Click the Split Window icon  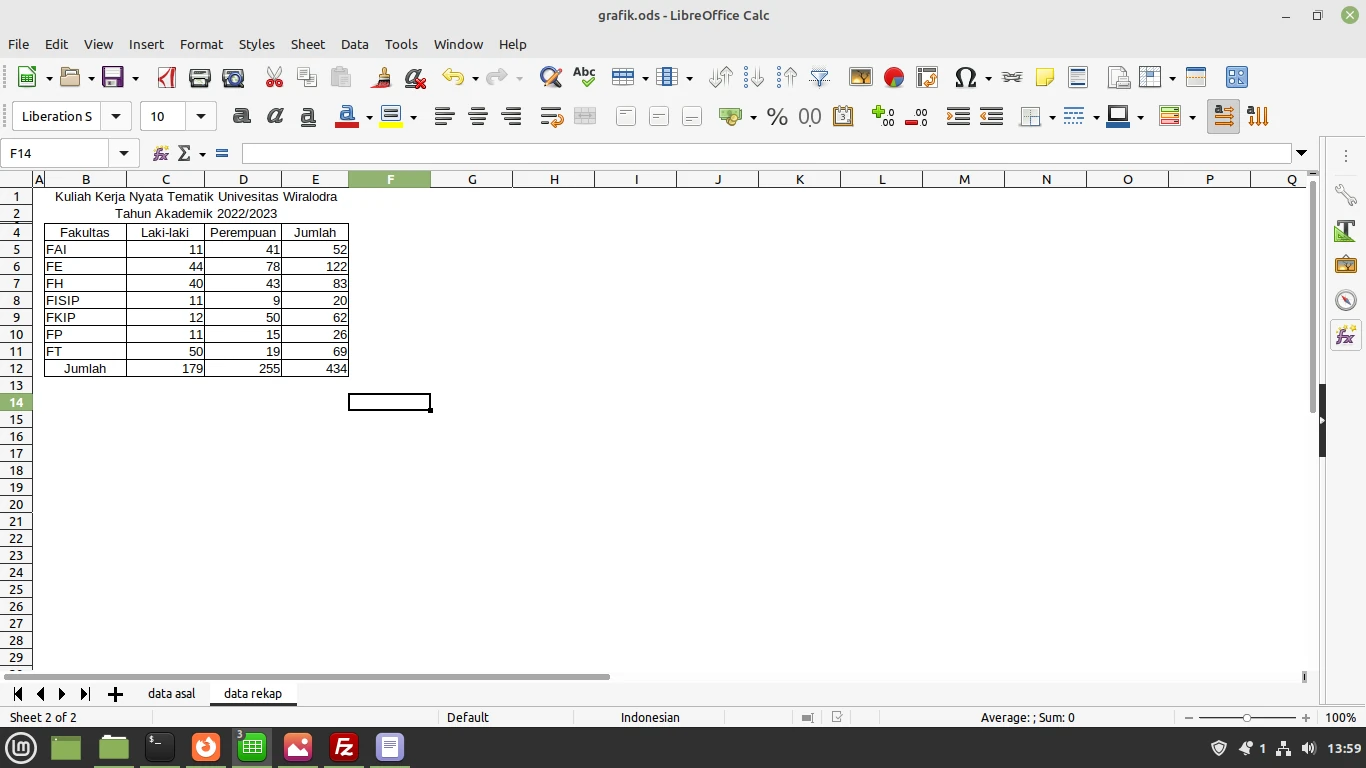[x=1196, y=77]
